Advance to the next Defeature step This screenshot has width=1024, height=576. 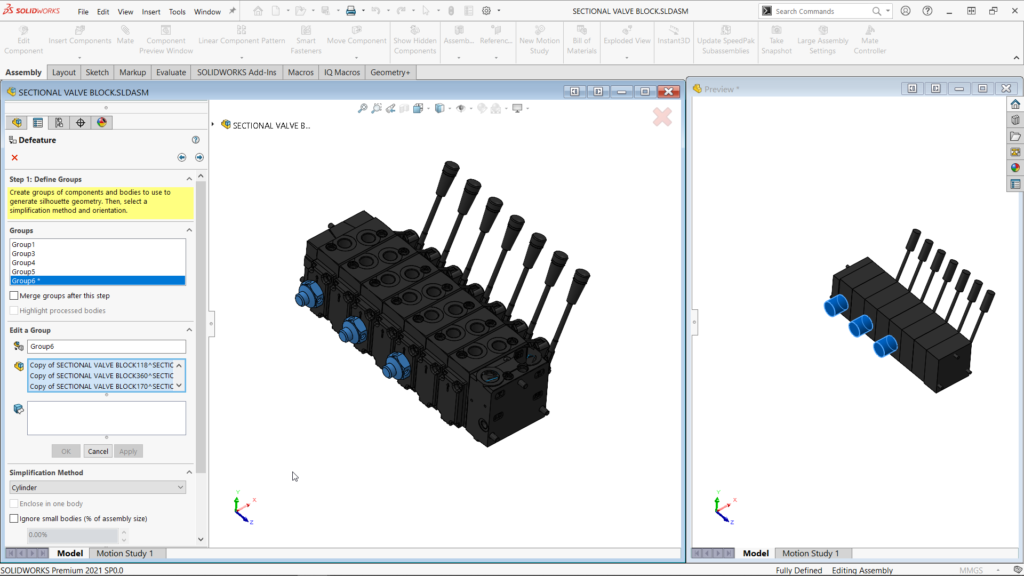tap(199, 157)
